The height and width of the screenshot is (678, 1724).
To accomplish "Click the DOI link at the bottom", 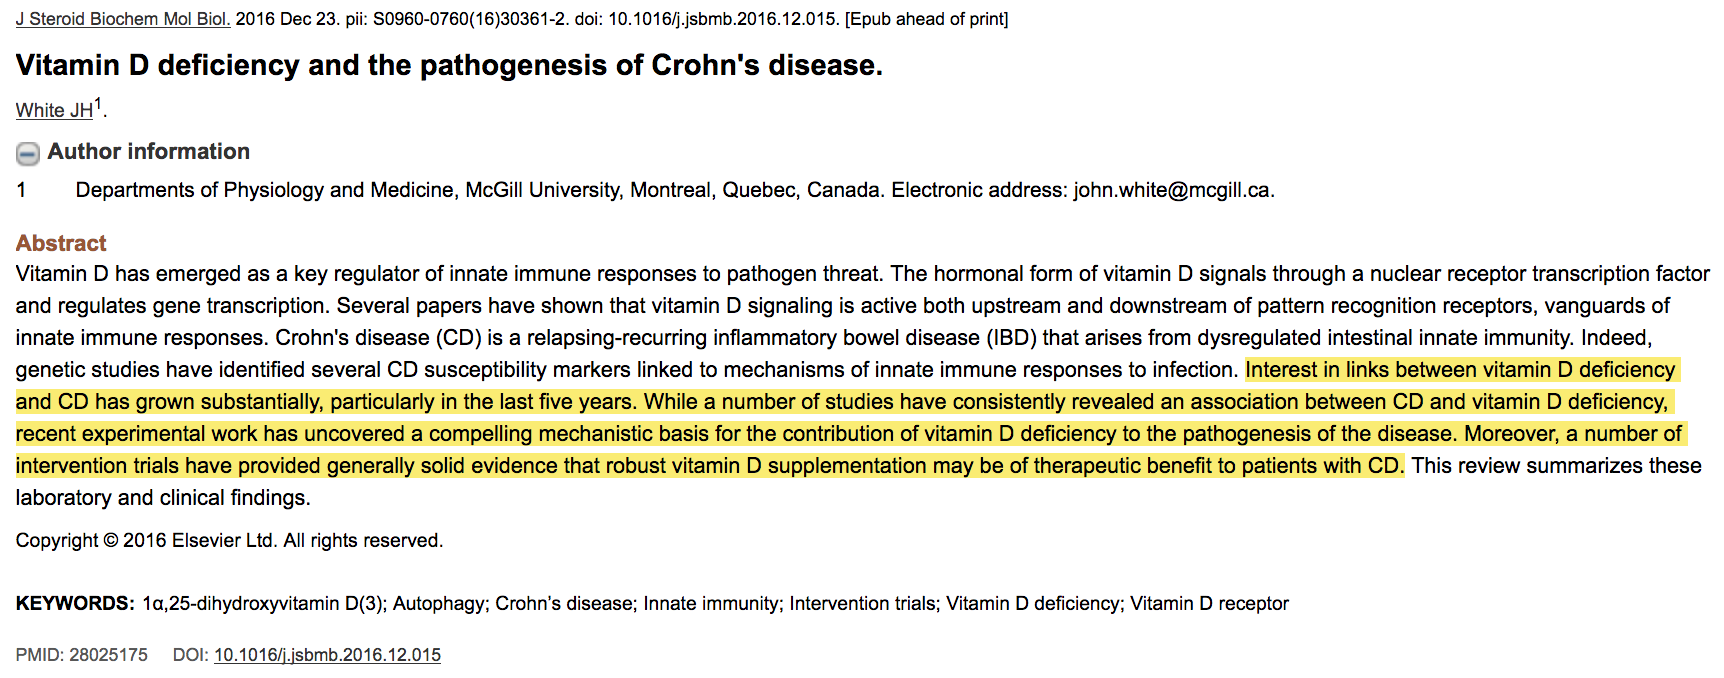I will (x=327, y=655).
